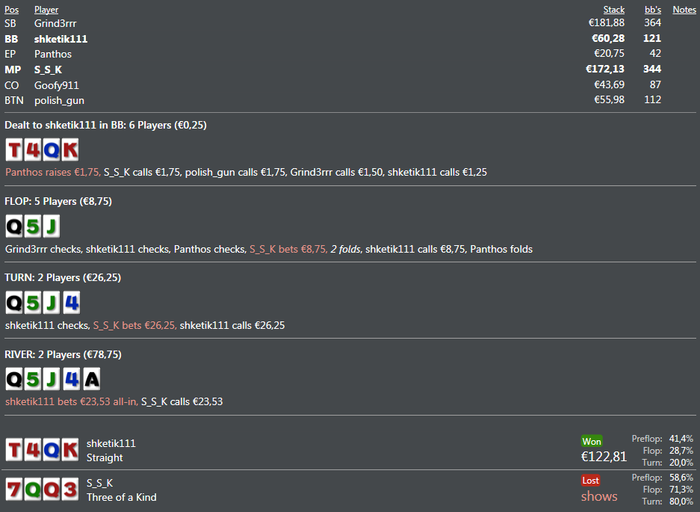Click the Stack column header

[613, 10]
